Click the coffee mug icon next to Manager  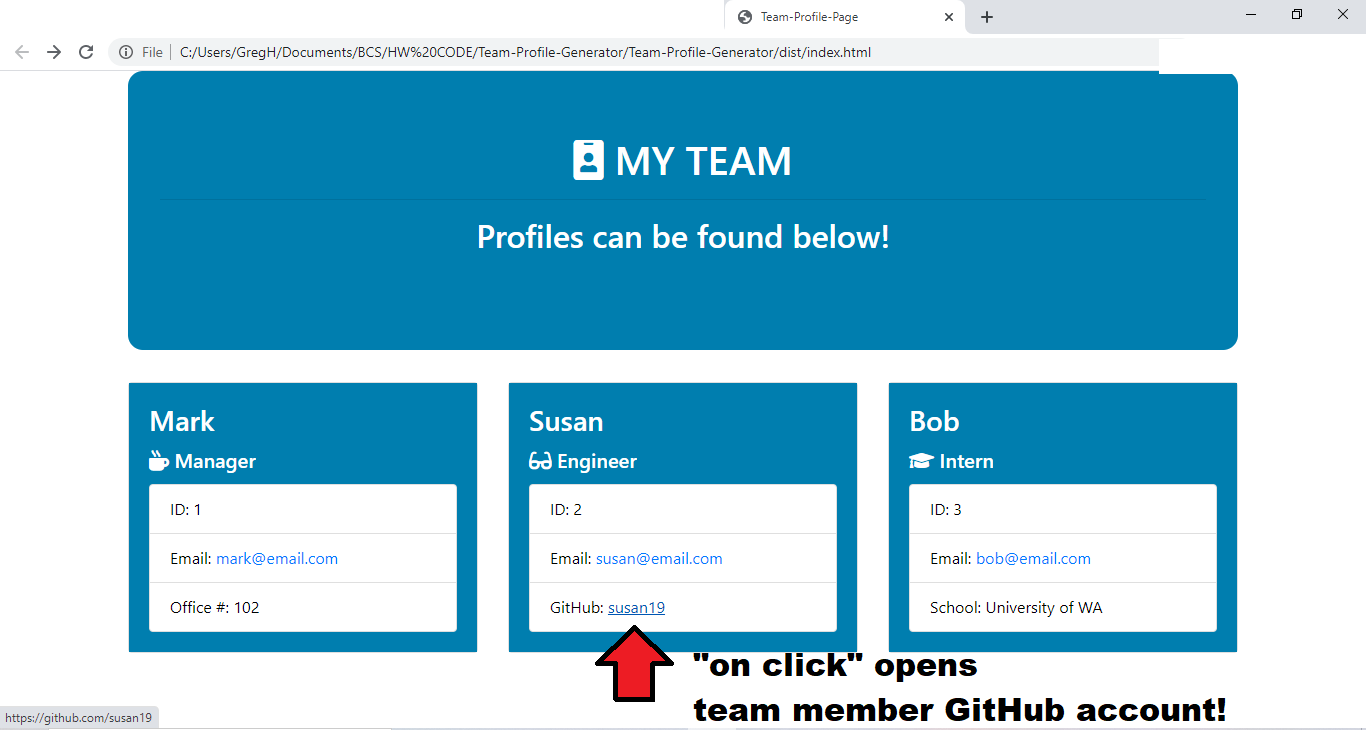(158, 460)
